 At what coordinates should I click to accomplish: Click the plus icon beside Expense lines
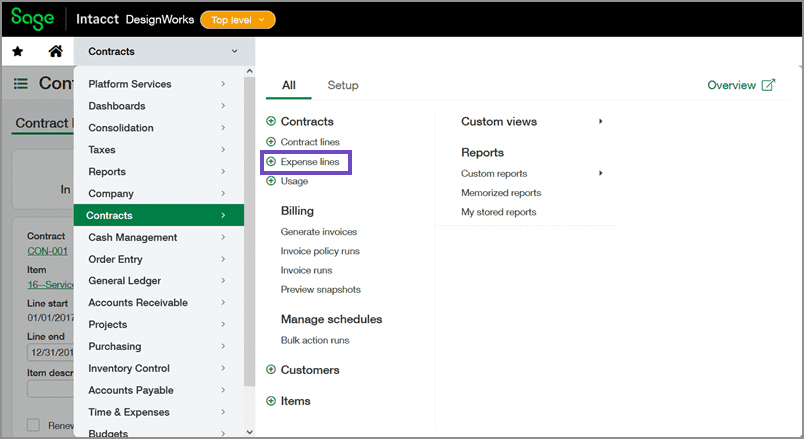tap(271, 161)
